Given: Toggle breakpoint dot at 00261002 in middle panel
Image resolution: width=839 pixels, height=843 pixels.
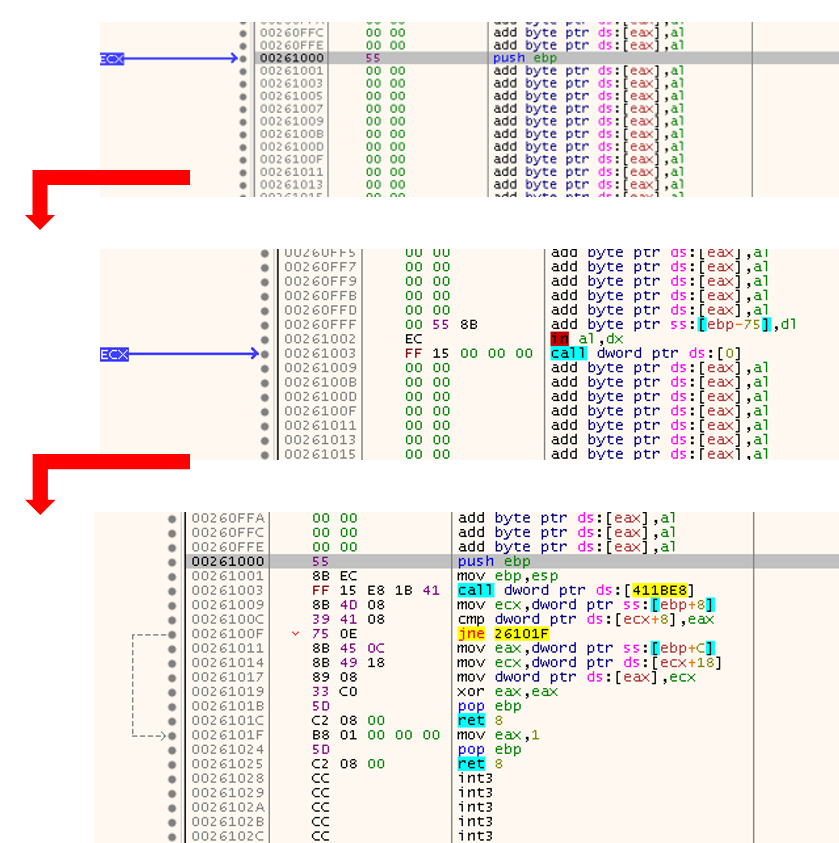Looking at the screenshot, I should tap(264, 340).
